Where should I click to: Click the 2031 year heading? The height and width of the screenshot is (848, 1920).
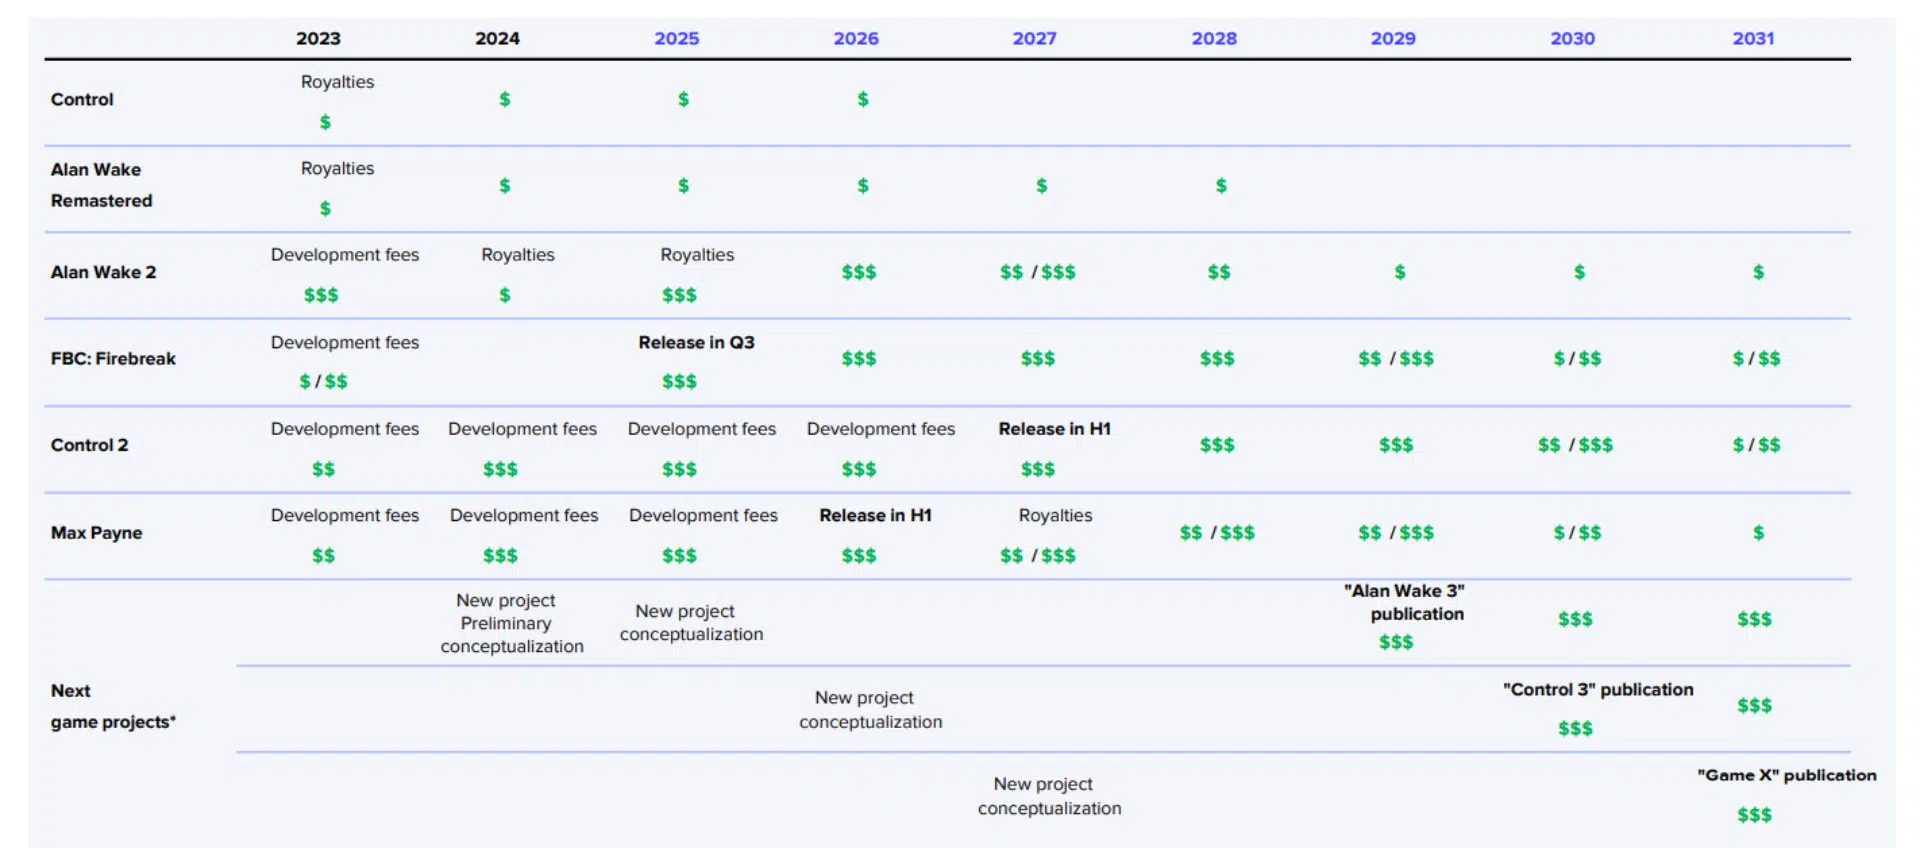[x=1752, y=38]
